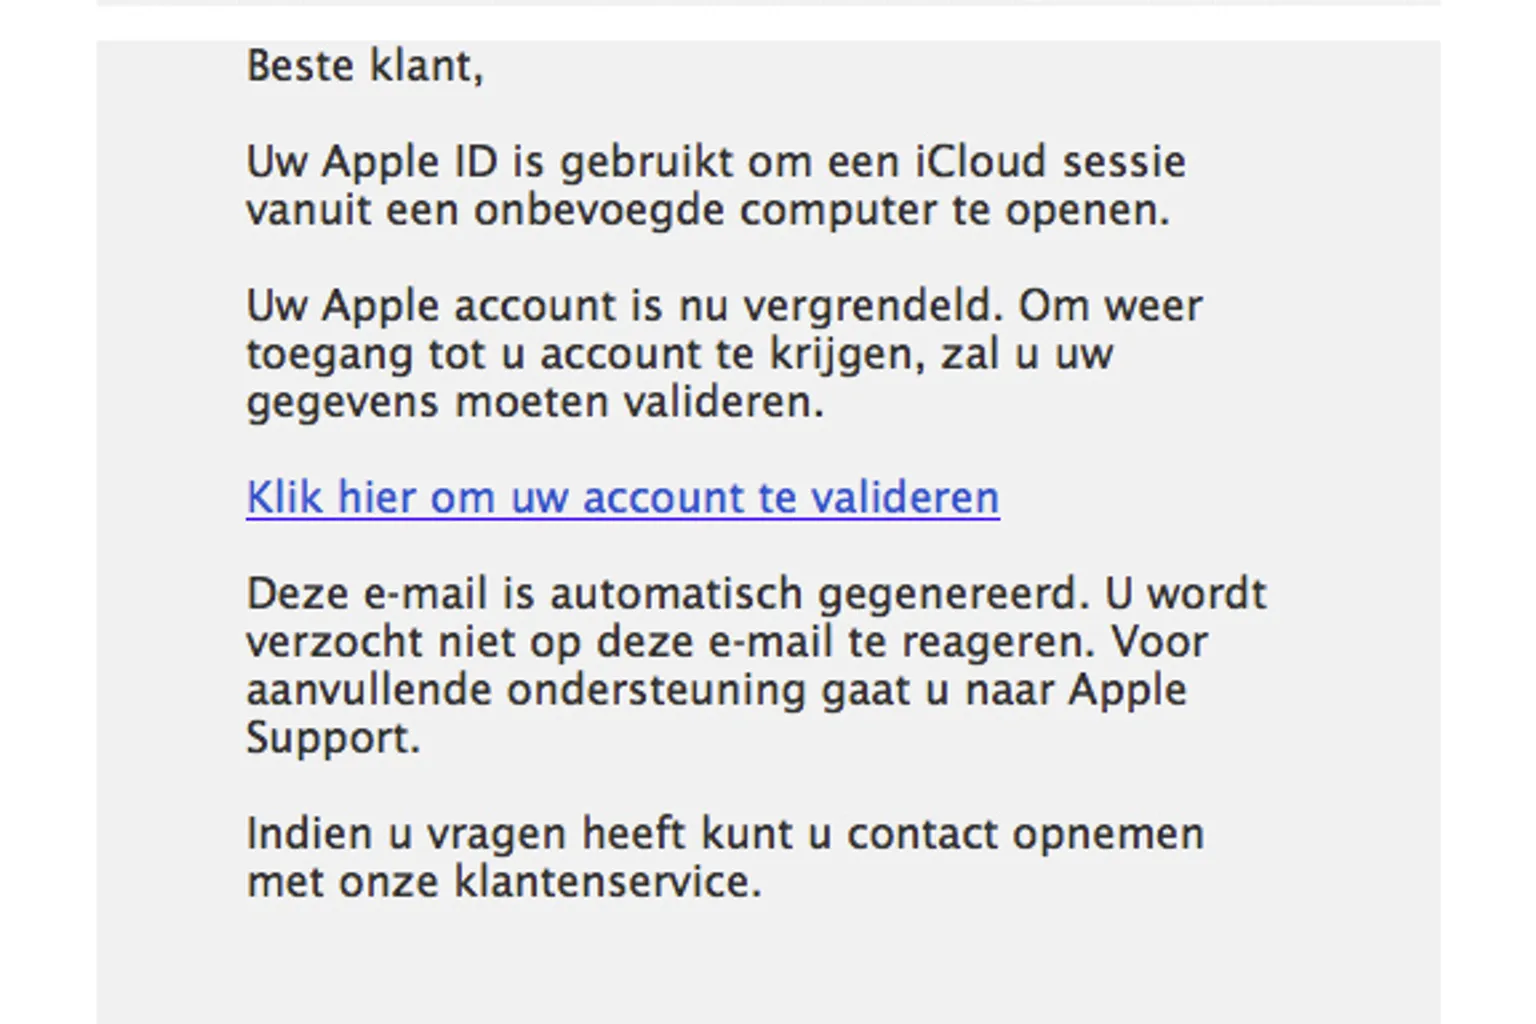Click the words 'gegevens moeten valideren'
Screen dimensions: 1536x1024
click(534, 402)
